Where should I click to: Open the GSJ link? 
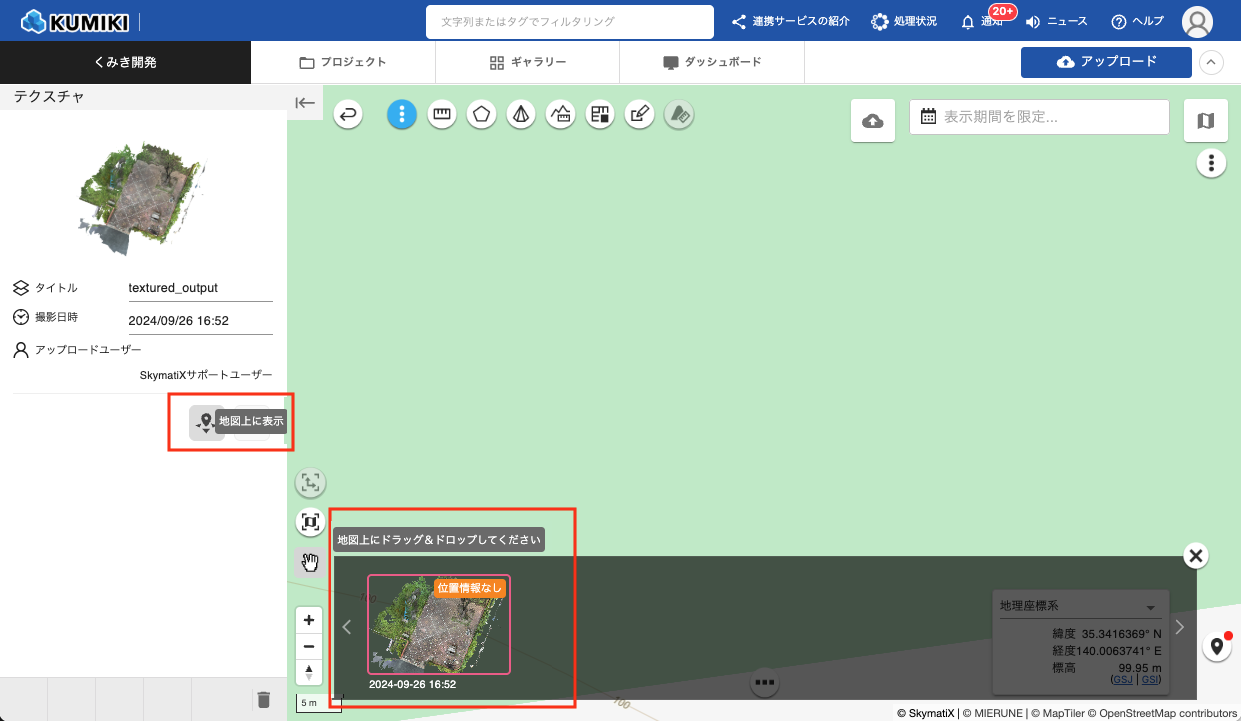click(x=1122, y=680)
